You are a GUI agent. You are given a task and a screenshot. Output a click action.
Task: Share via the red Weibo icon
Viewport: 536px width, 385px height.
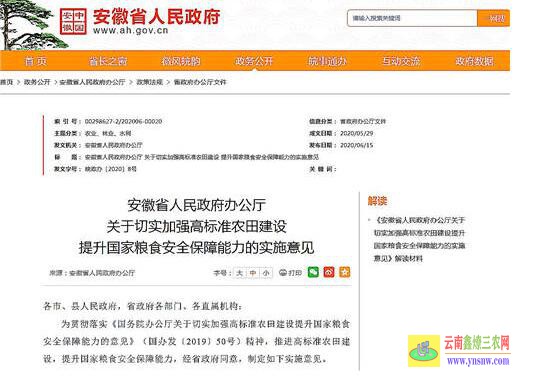(x=329, y=272)
